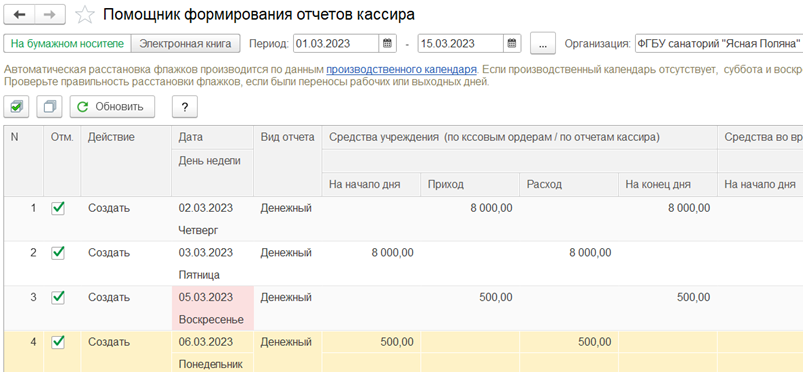The width and height of the screenshot is (803, 372).
Task: Click the period start date field 01.03.2023
Action: coord(336,44)
